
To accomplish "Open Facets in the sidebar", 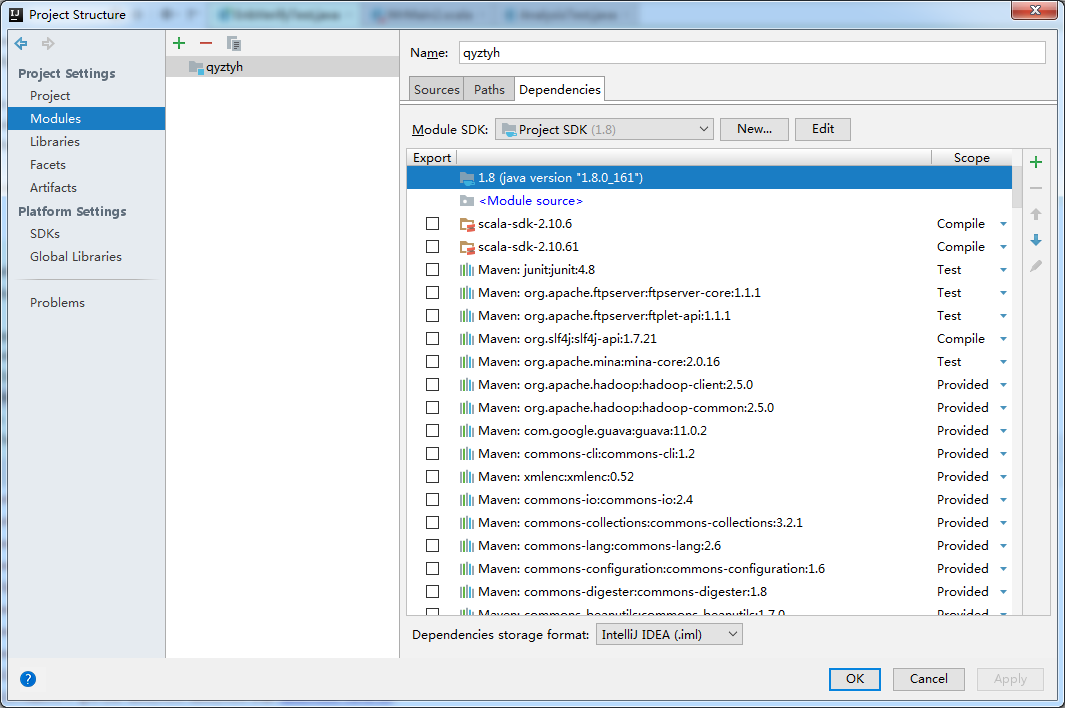I will [48, 164].
